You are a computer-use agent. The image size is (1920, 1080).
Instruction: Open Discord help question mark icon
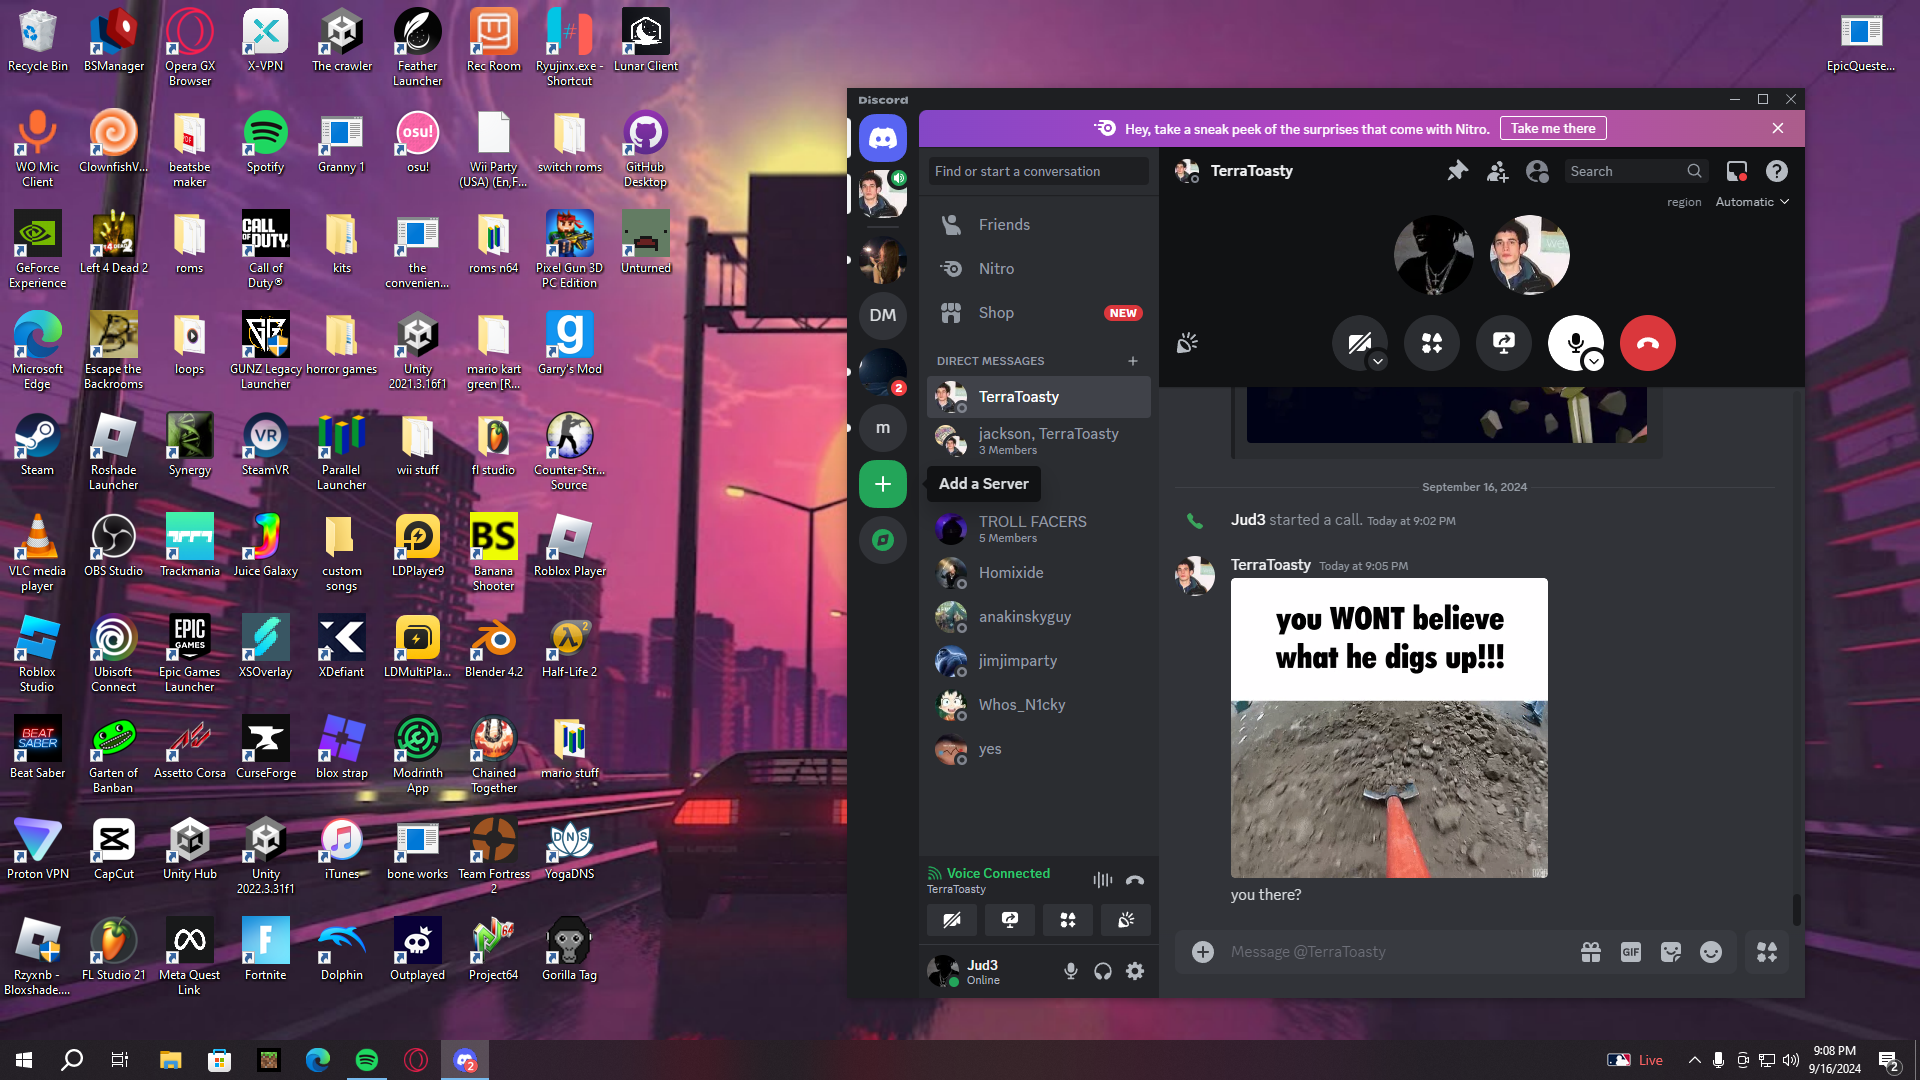coord(1777,171)
